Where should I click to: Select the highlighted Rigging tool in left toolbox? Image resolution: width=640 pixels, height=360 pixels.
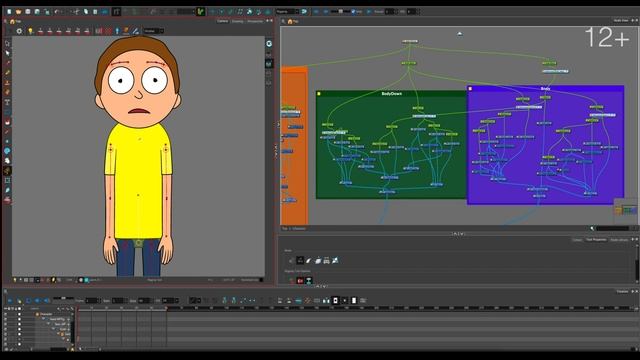[x=7, y=171]
